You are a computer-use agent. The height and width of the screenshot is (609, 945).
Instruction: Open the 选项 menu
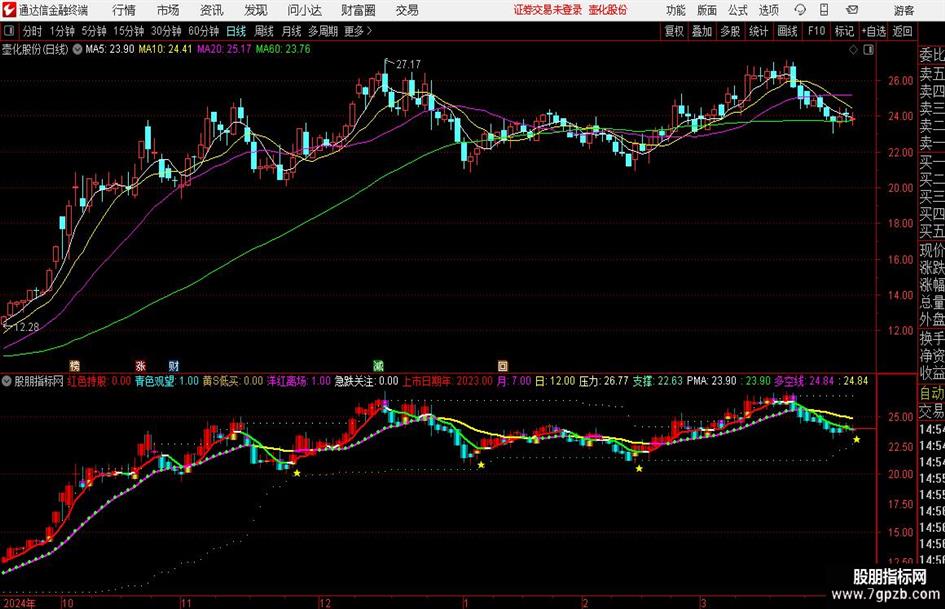769,10
